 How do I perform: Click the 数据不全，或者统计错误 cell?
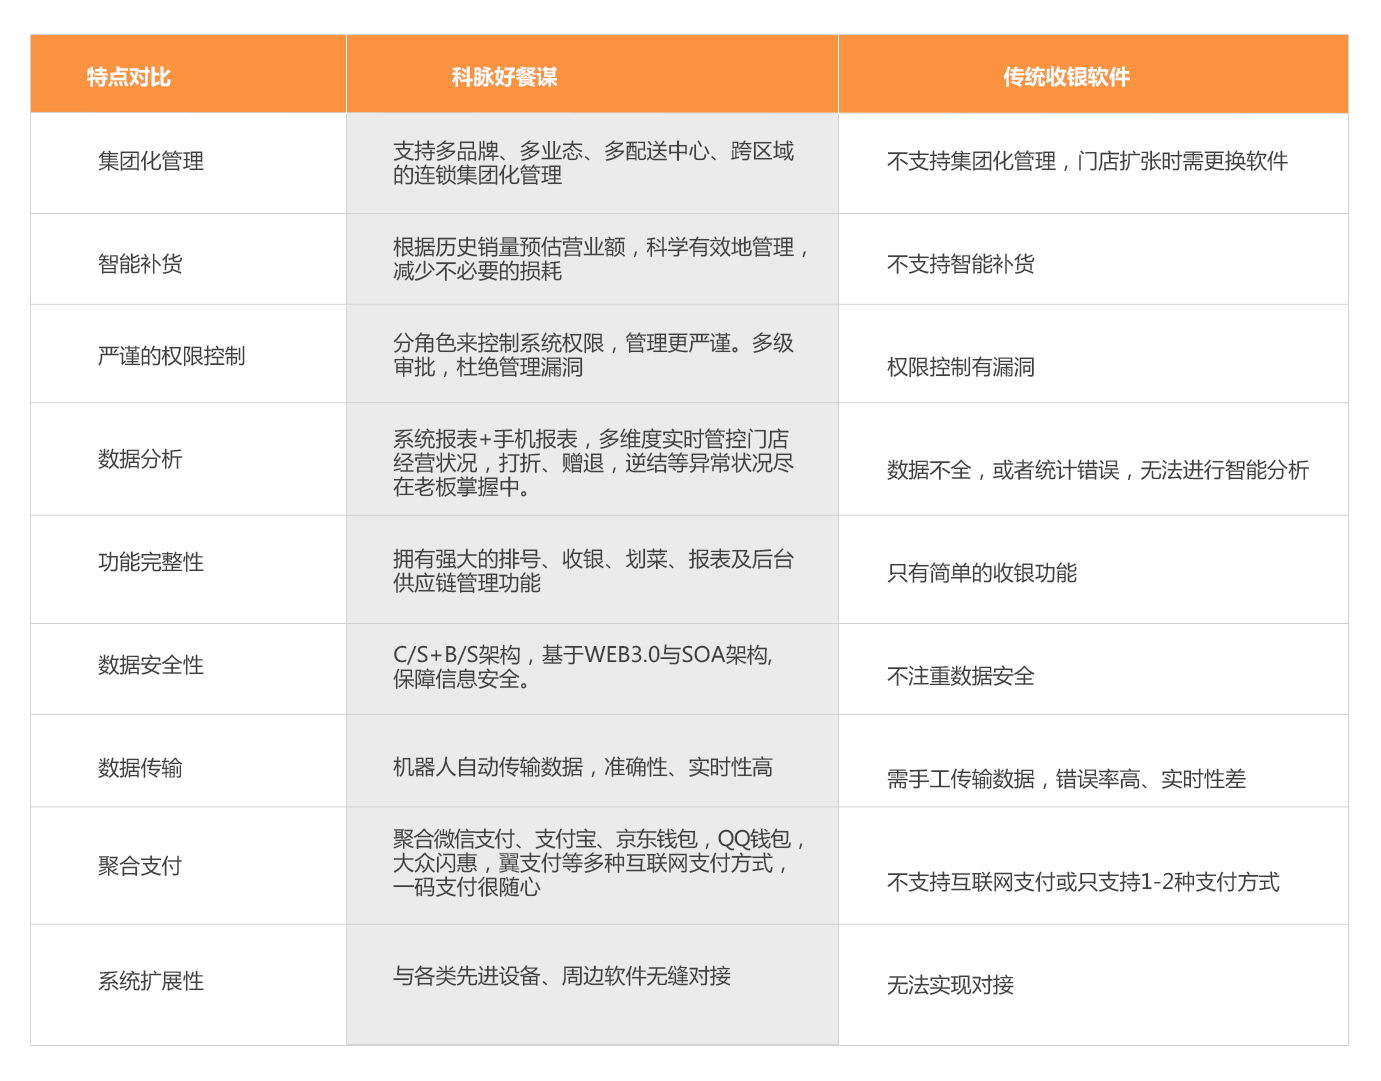click(1093, 459)
